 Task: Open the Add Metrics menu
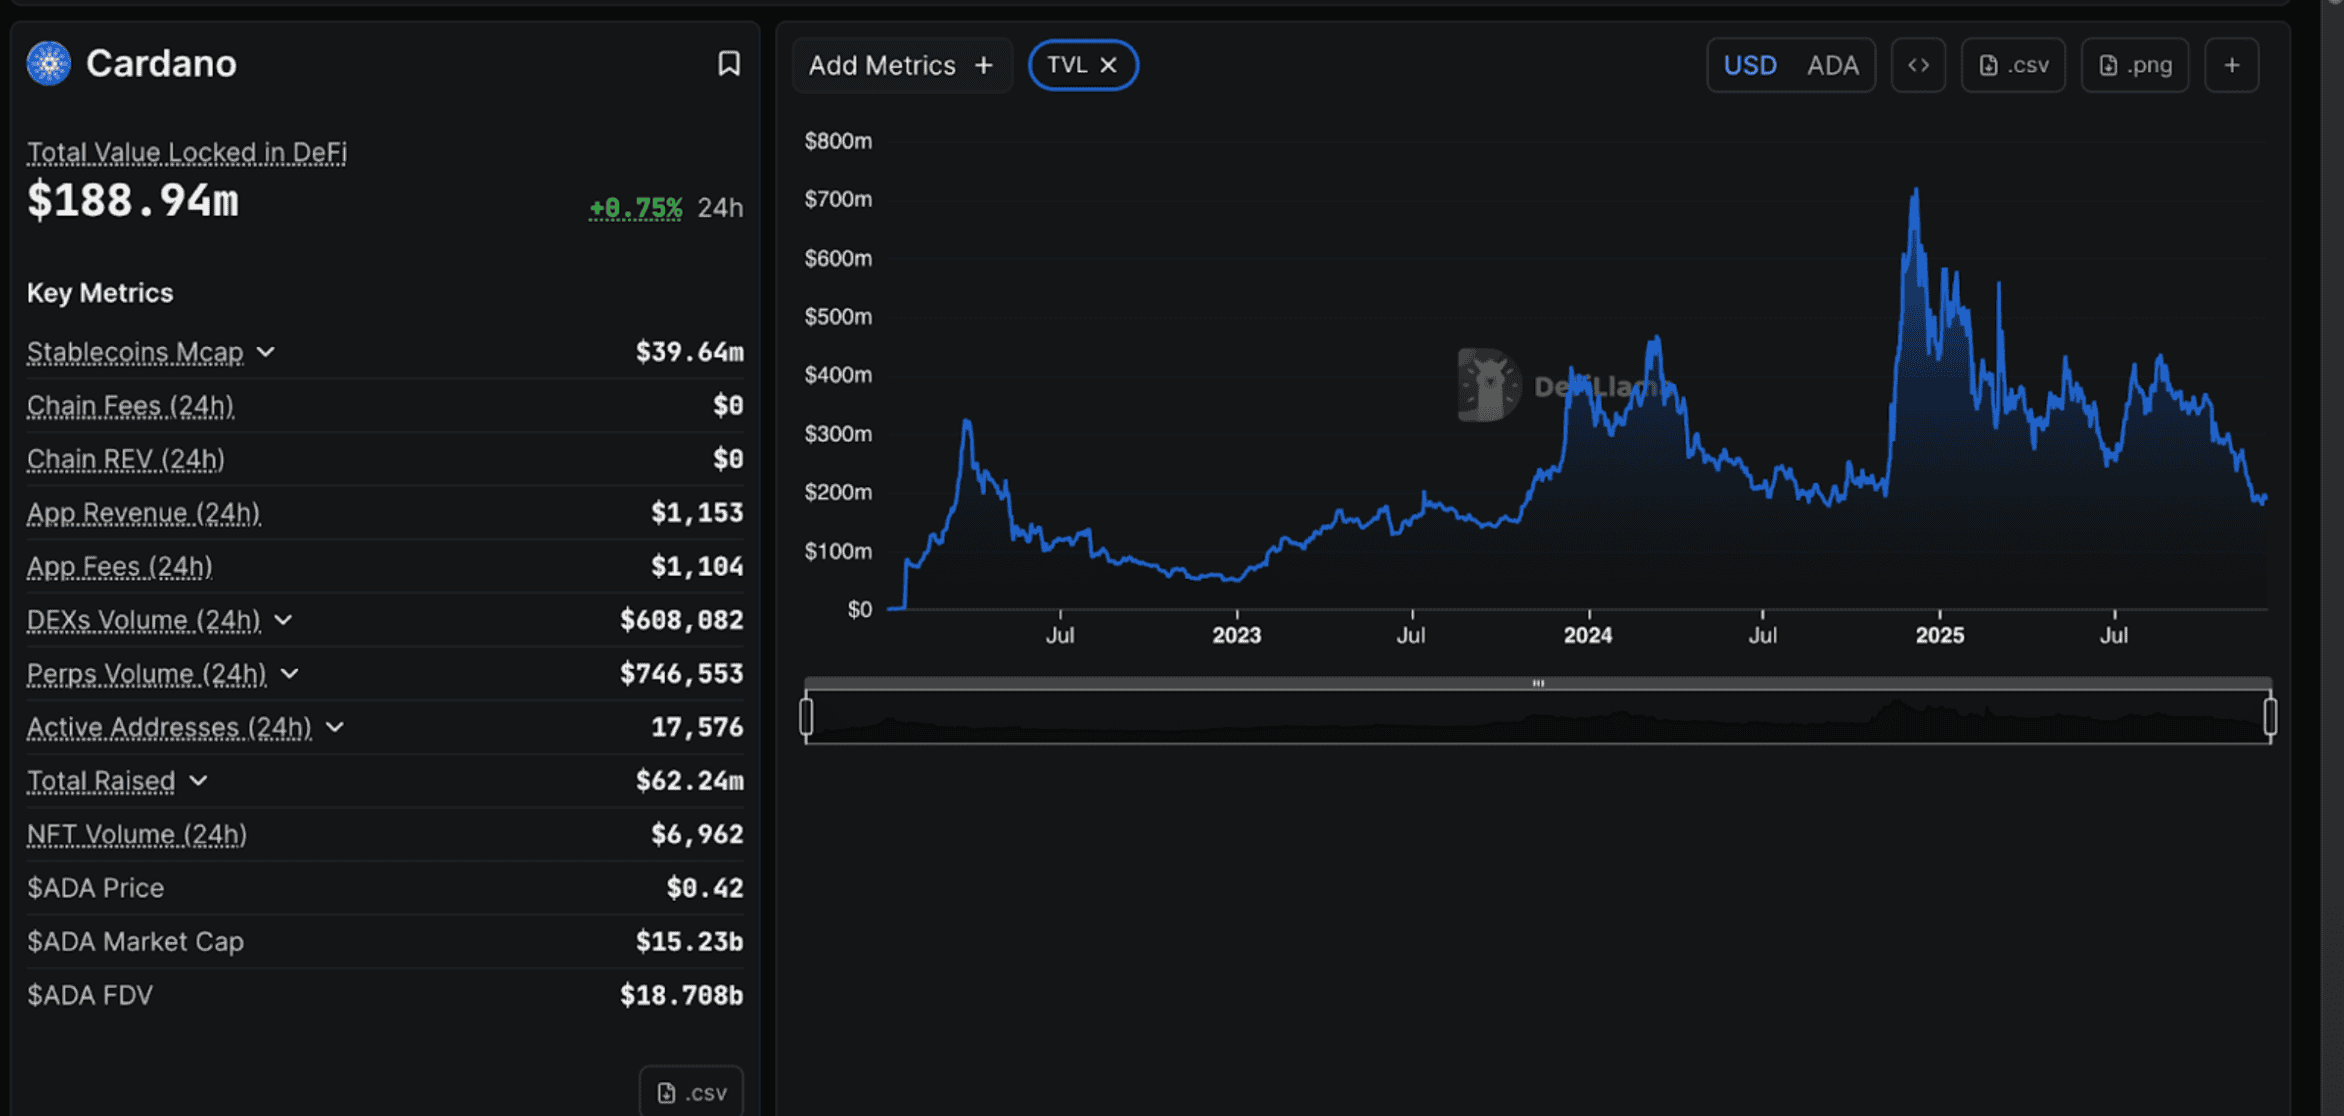[901, 64]
